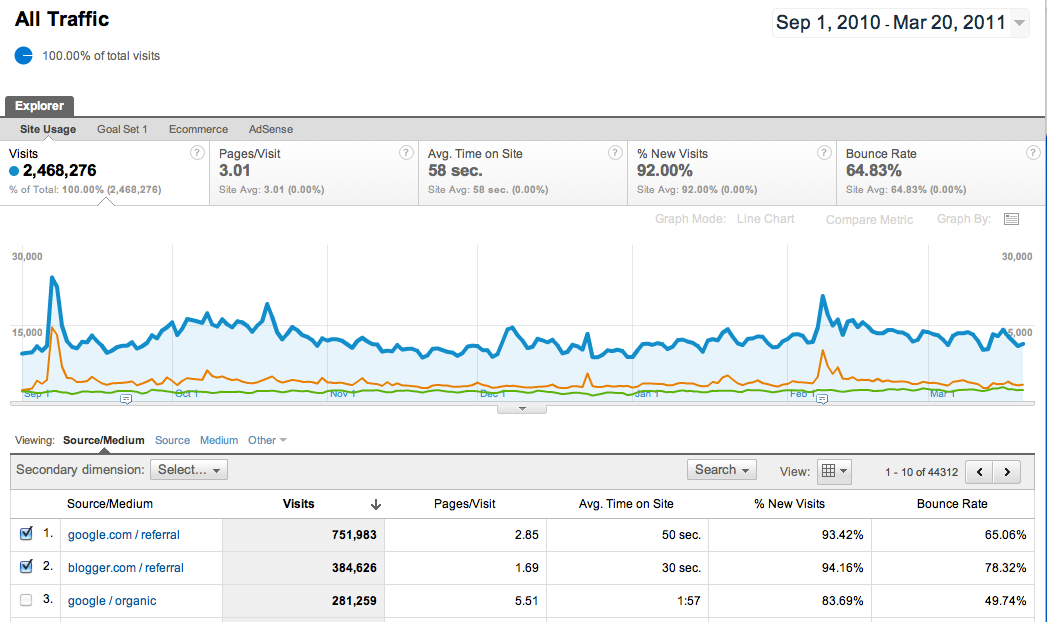Open the blogger.com / referral link
The width and height of the screenshot is (1047, 622).
[126, 568]
